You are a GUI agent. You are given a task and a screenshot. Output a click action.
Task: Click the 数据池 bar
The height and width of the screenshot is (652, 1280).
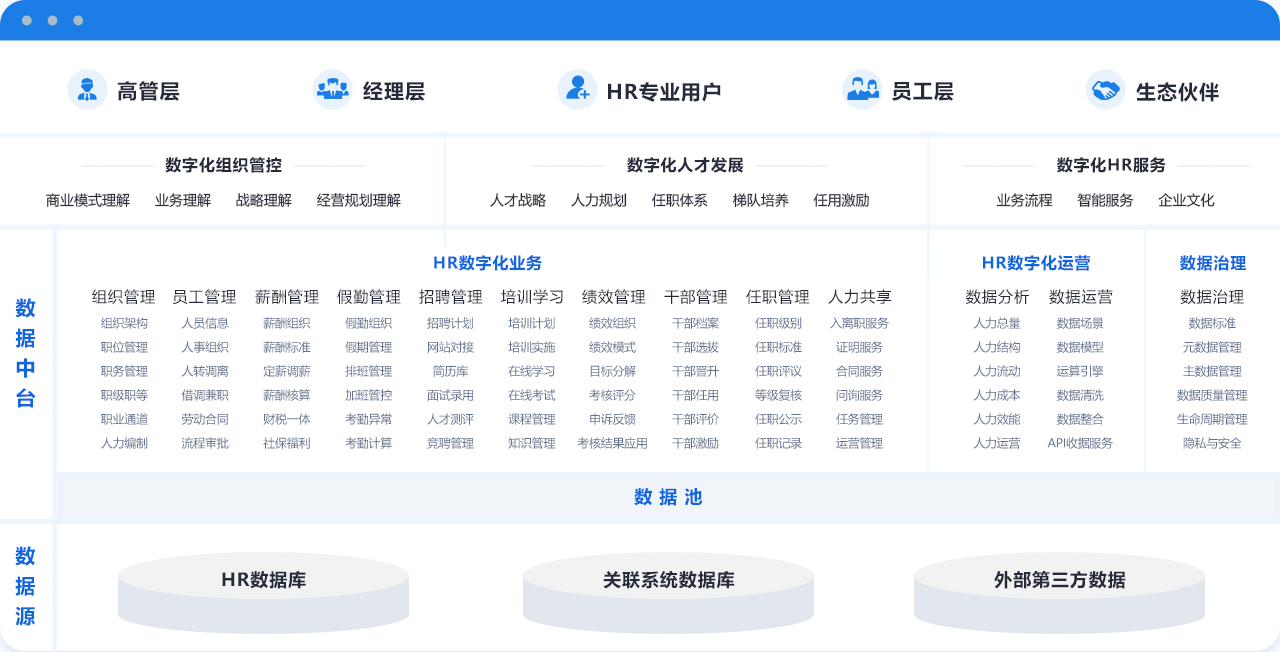[x=668, y=497]
